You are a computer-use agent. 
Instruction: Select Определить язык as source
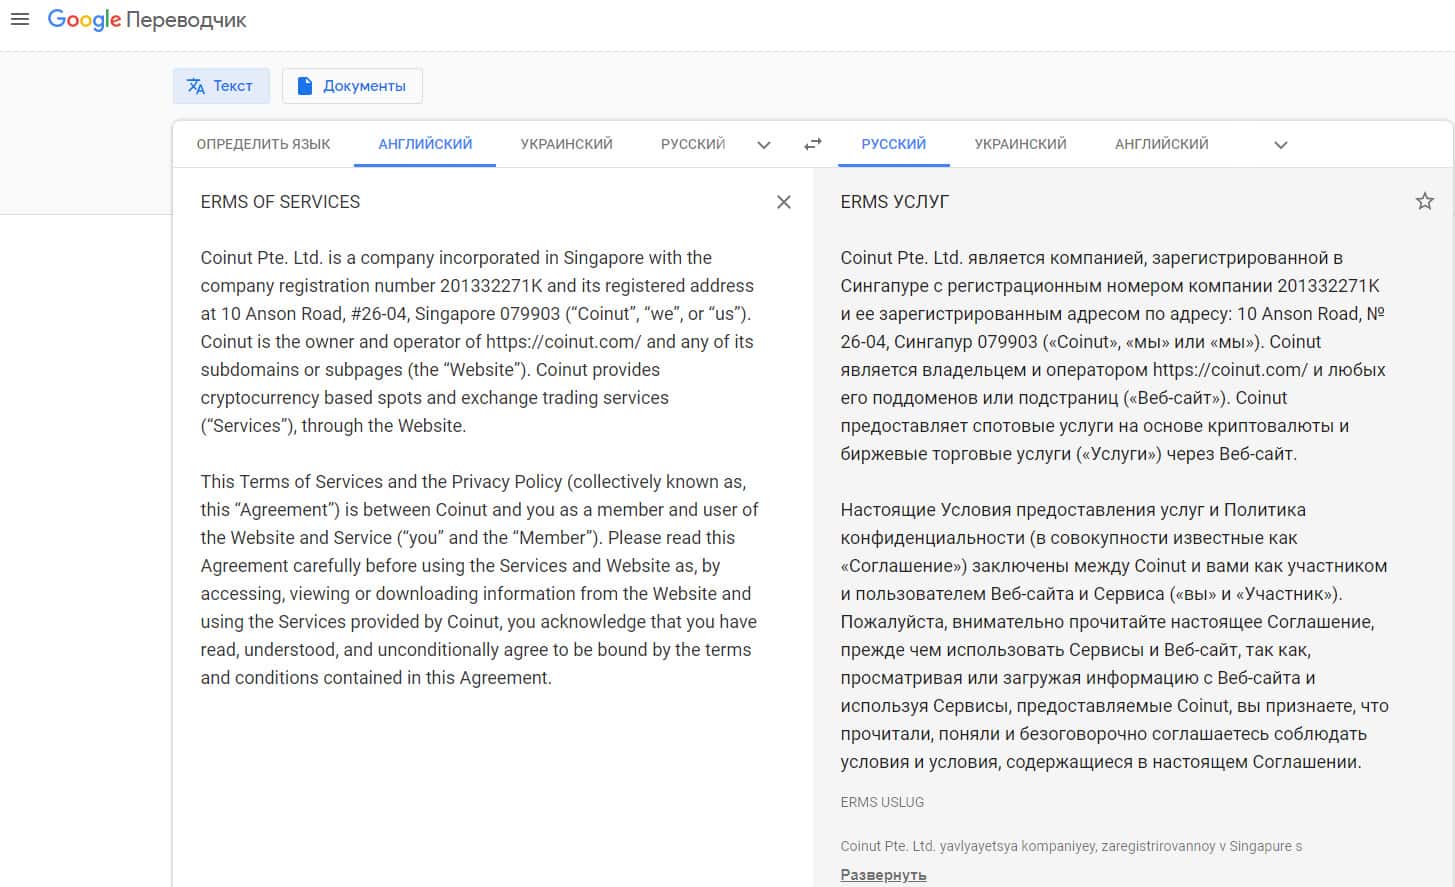point(263,144)
